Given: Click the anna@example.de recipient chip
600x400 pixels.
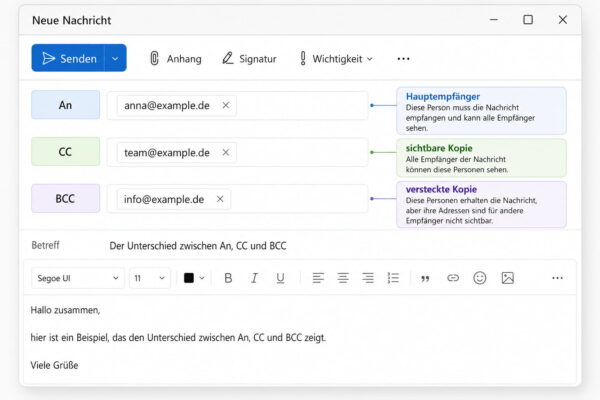Looking at the screenshot, I should tap(177, 105).
